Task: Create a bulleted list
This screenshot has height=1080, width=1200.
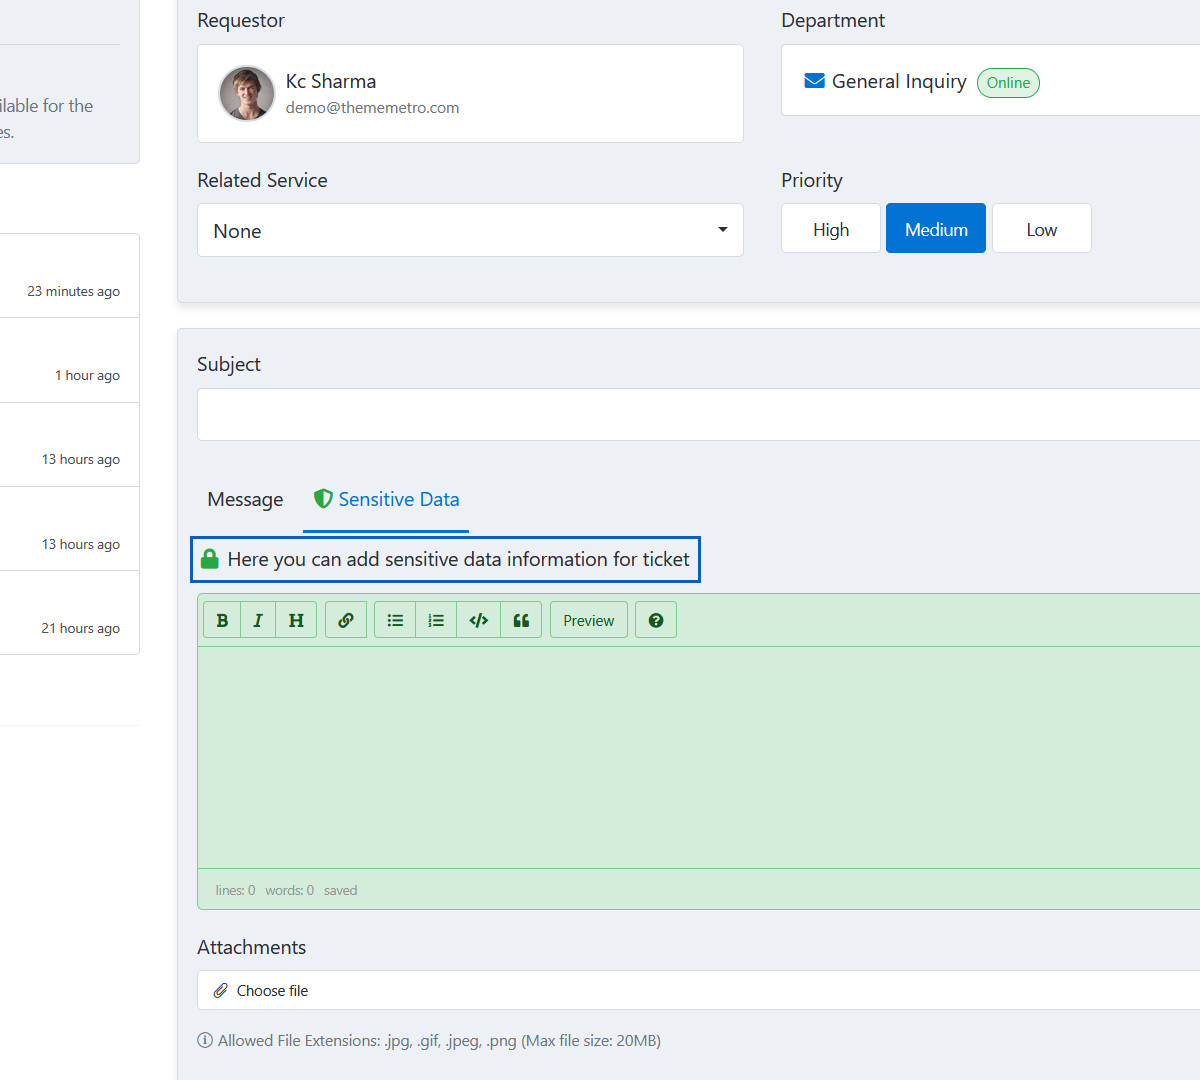Action: pyautogui.click(x=395, y=620)
